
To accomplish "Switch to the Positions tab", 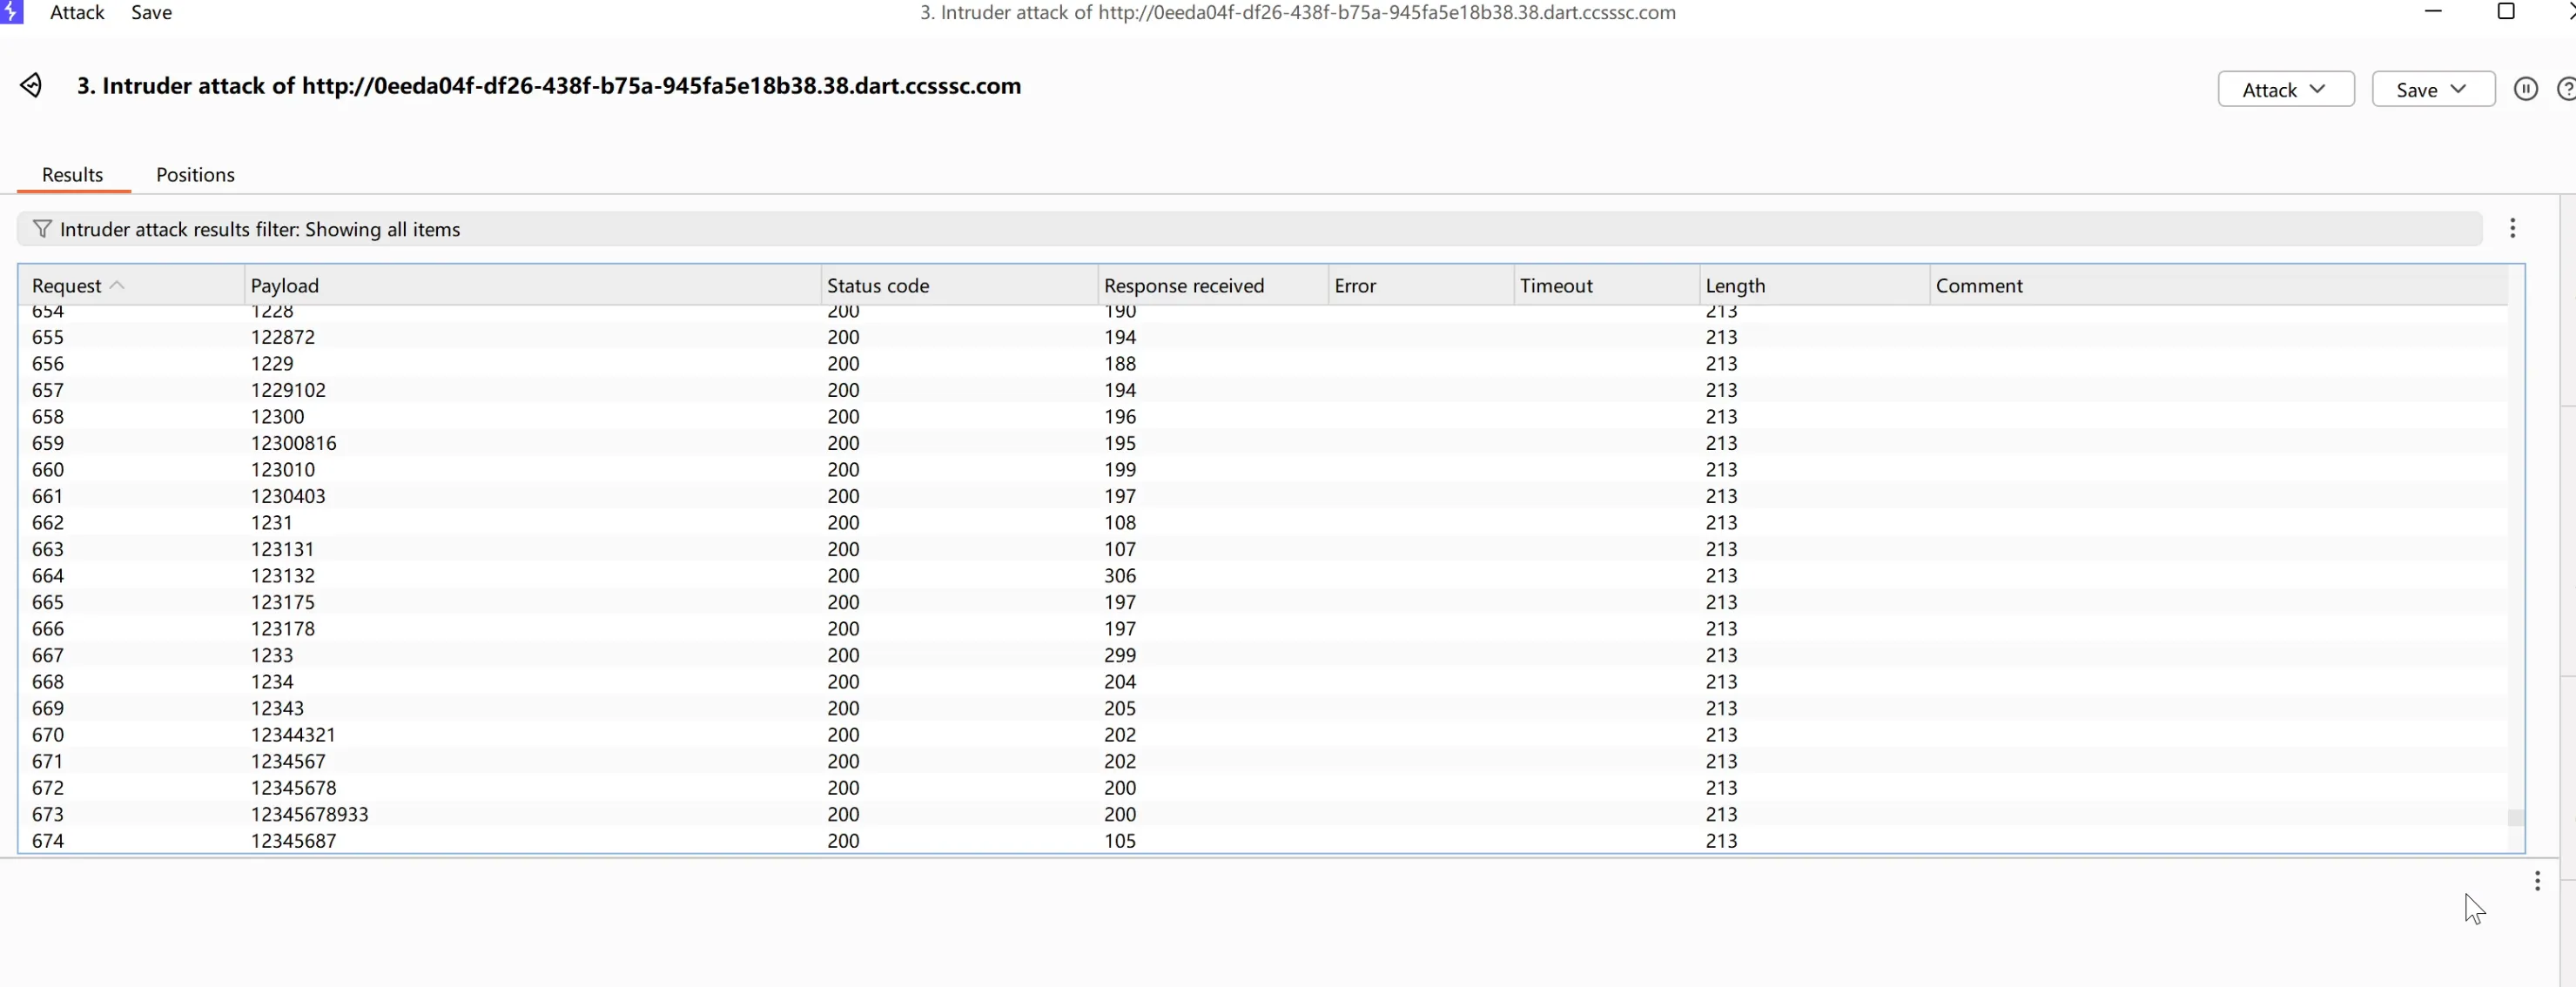I will [x=195, y=175].
